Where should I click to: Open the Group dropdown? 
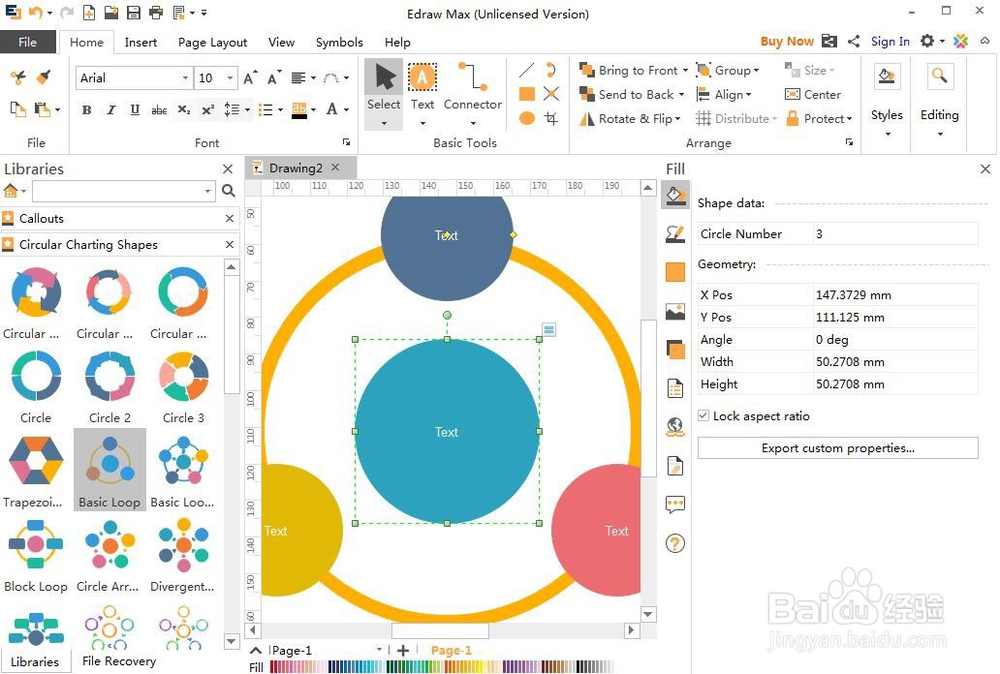[728, 70]
